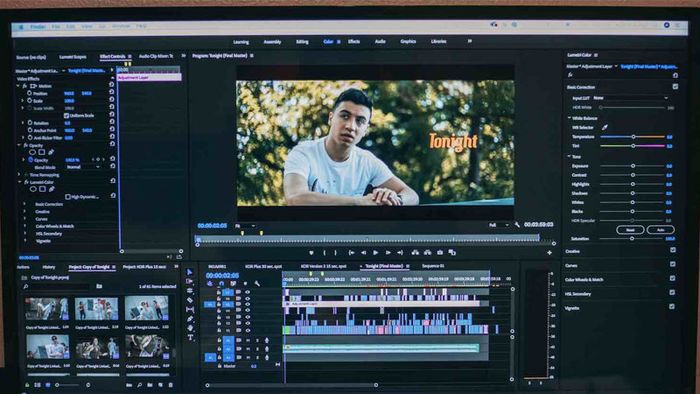Go to Out point in Program Monitor

(400, 253)
